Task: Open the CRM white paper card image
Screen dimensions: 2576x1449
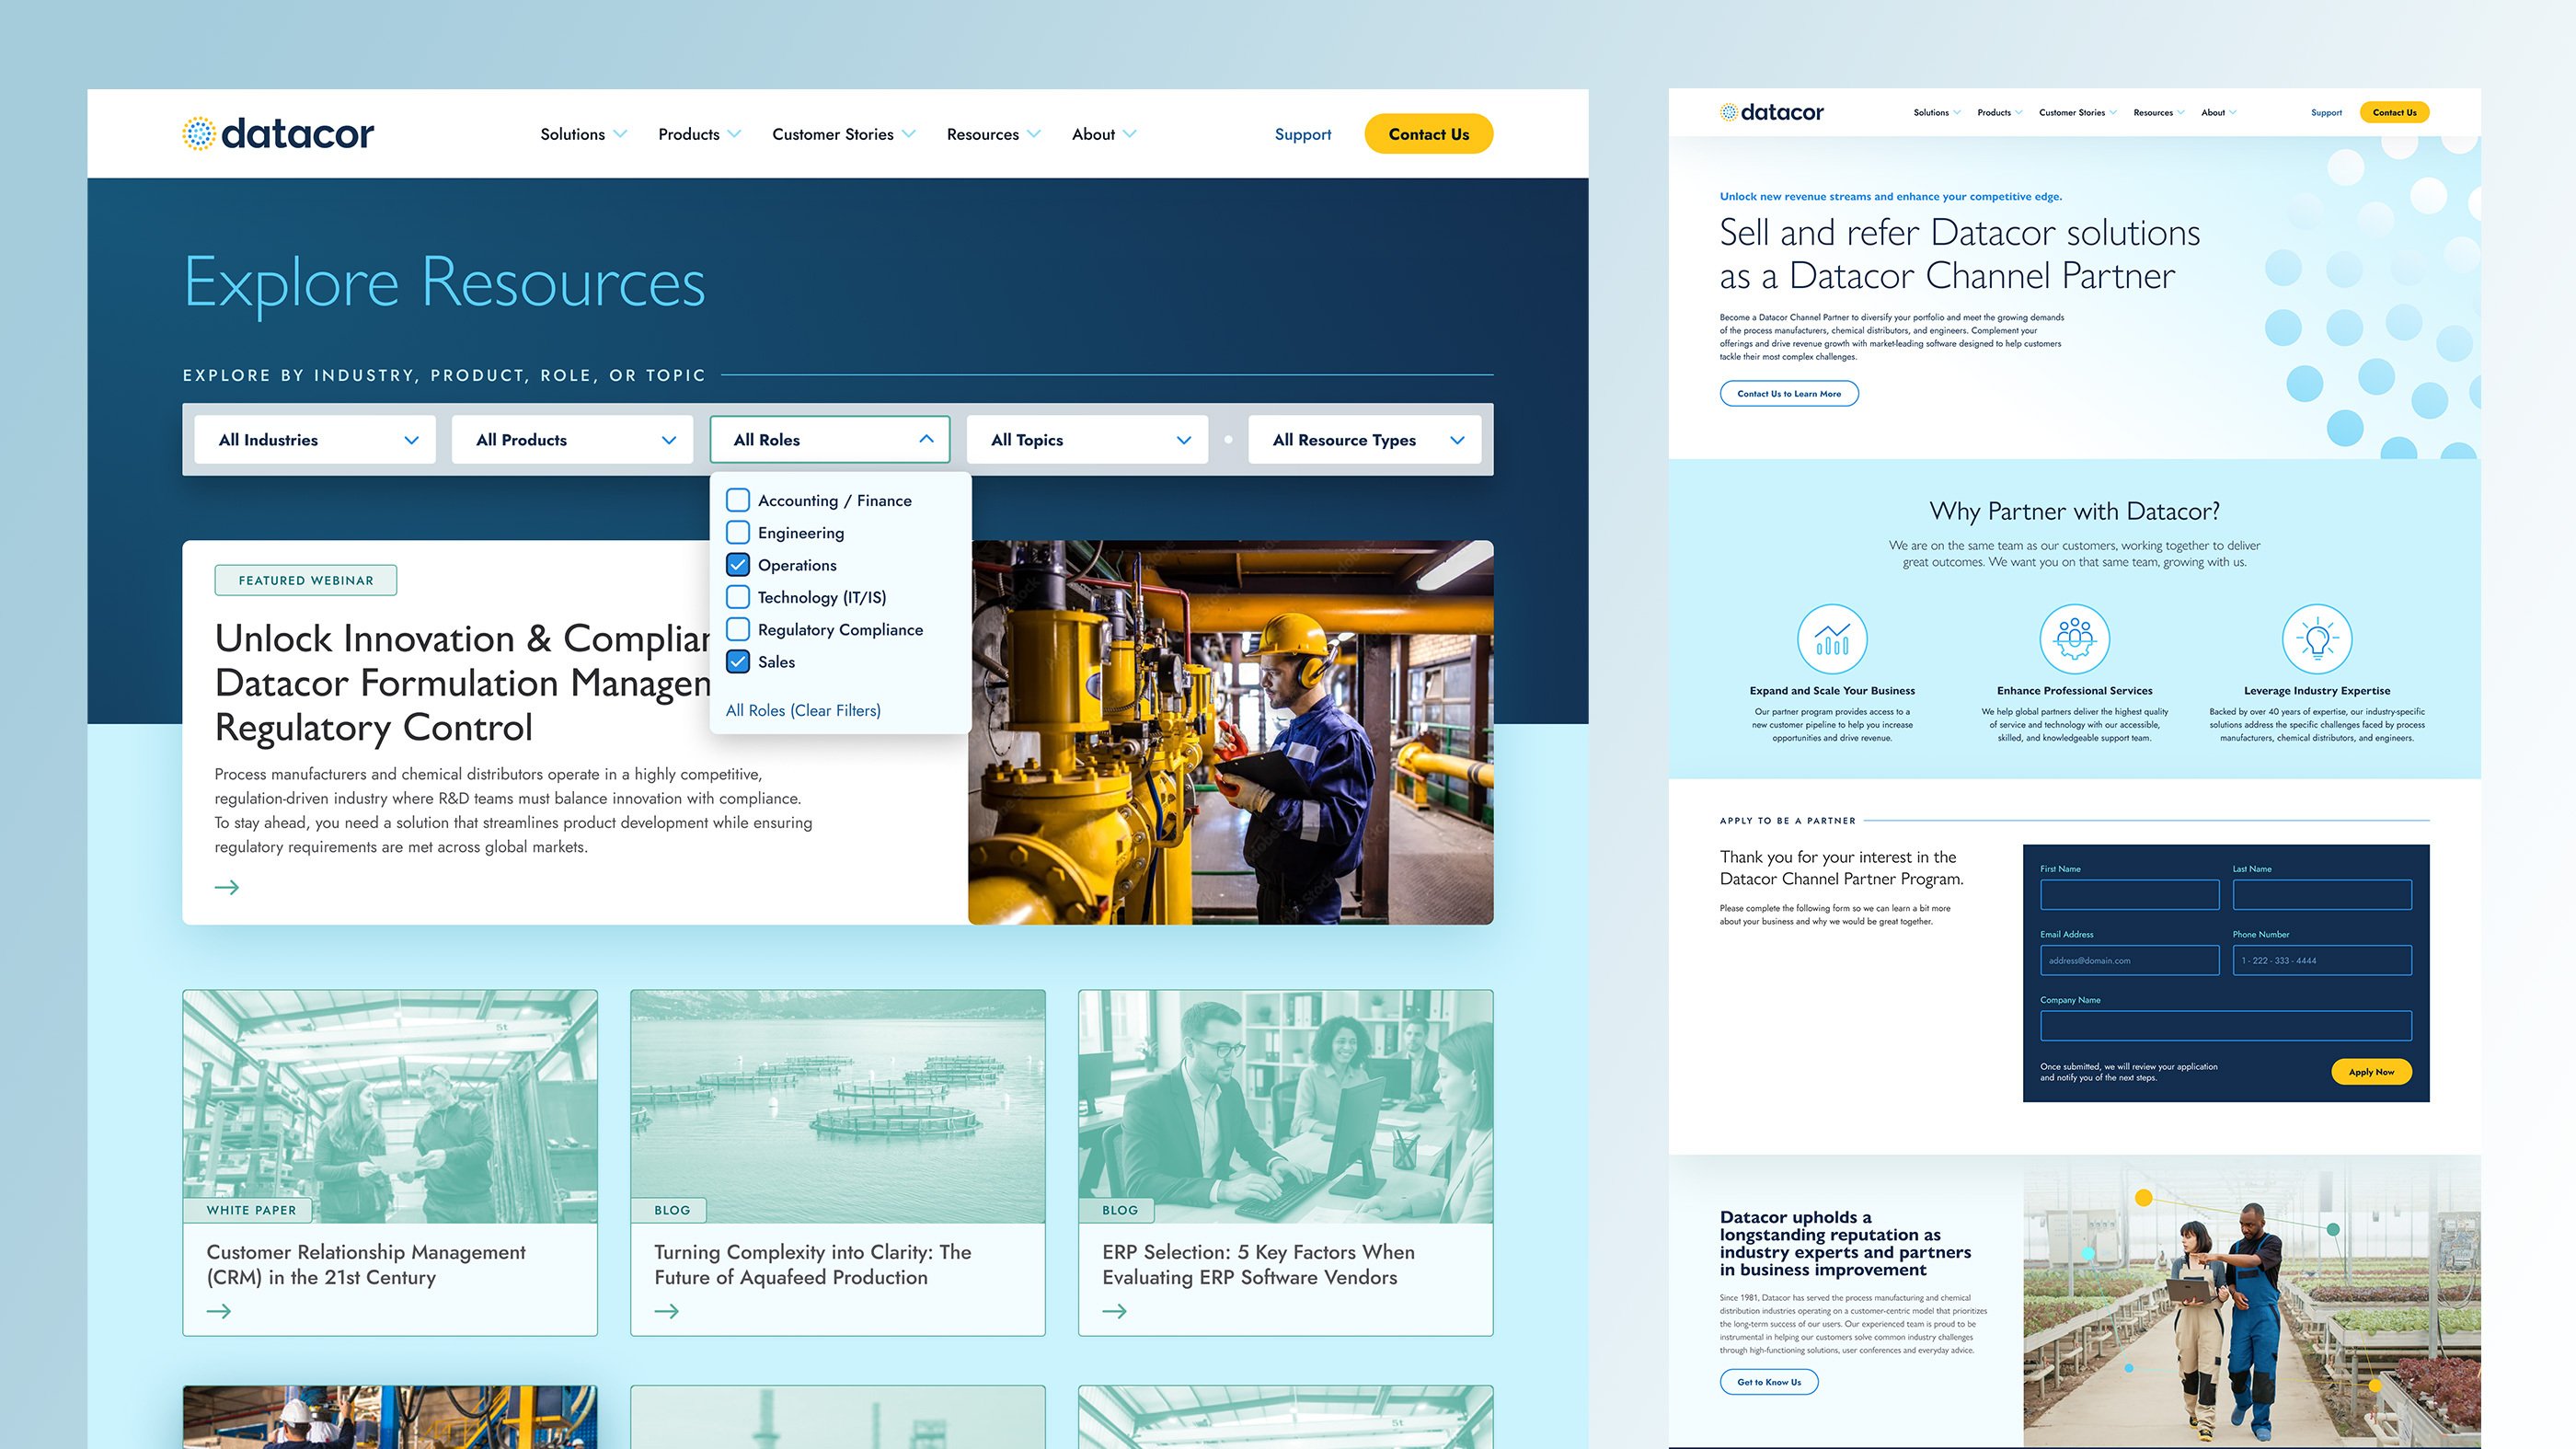Action: (x=390, y=1106)
